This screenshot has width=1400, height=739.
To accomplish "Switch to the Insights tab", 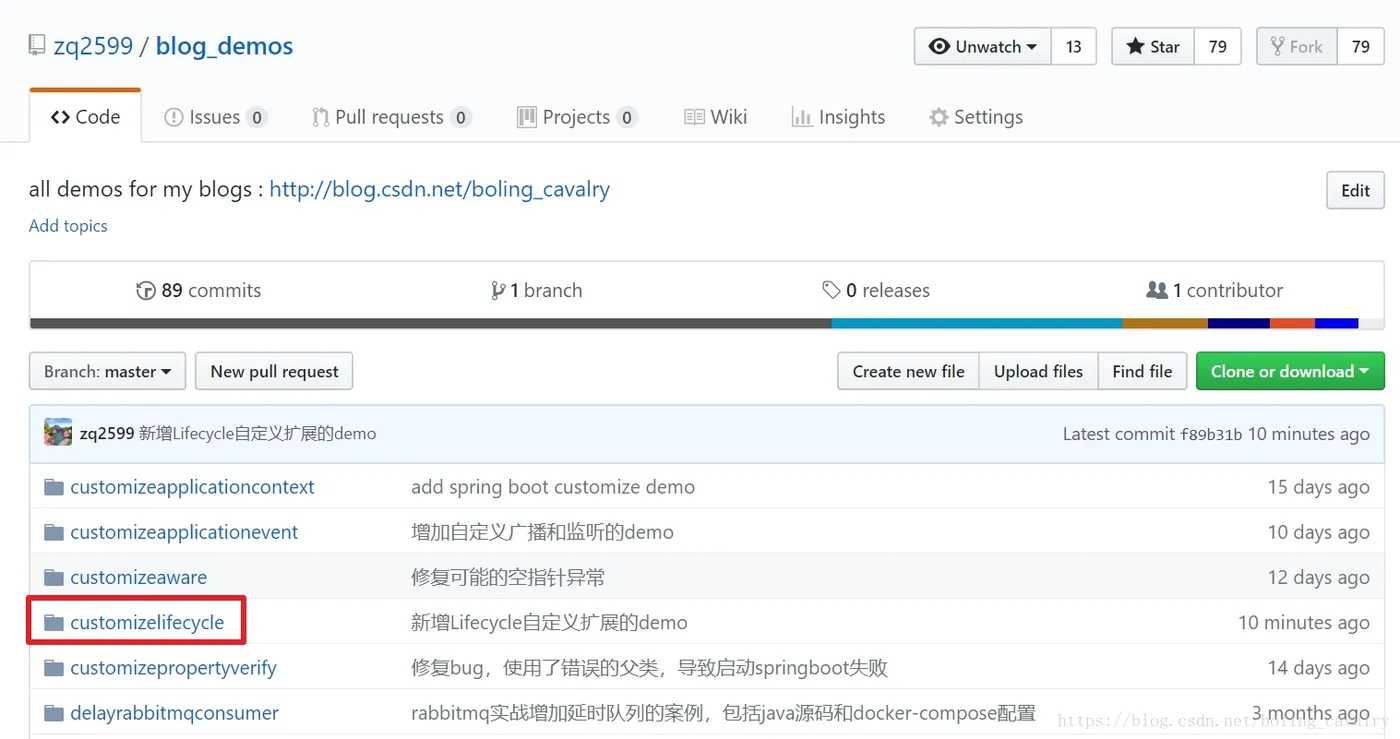I will 838,117.
